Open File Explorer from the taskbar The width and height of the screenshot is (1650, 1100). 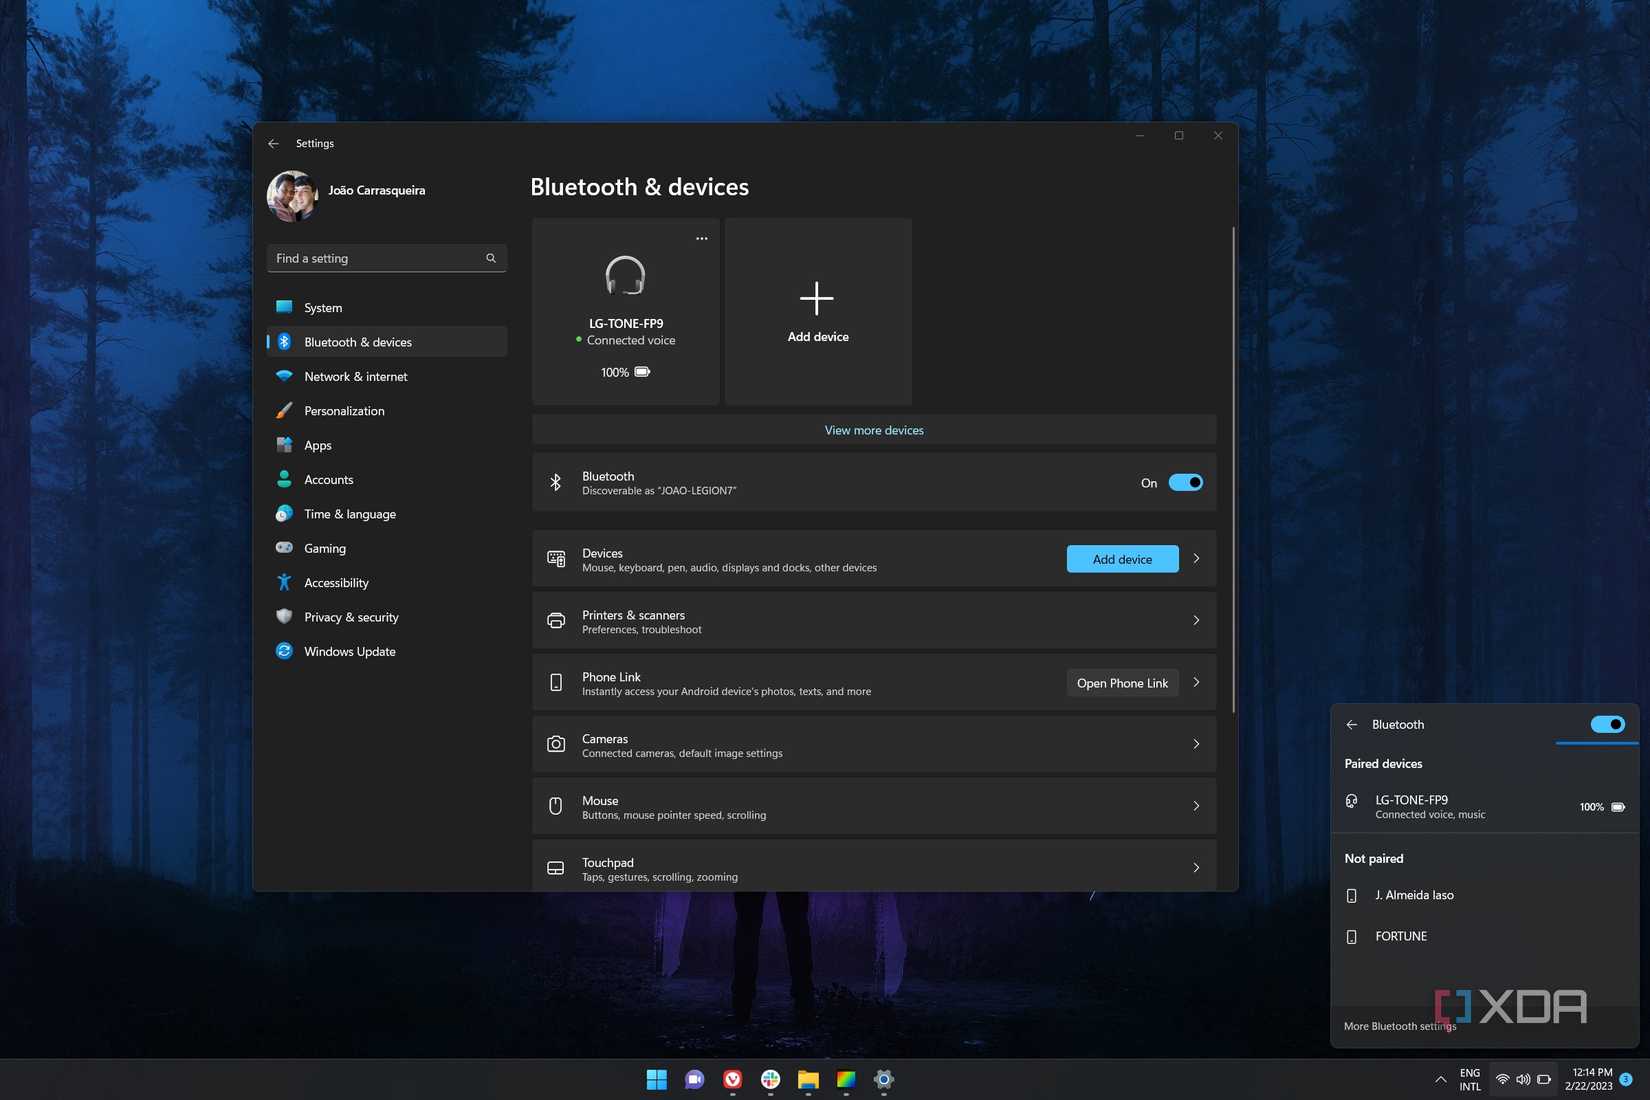pyautogui.click(x=808, y=1079)
